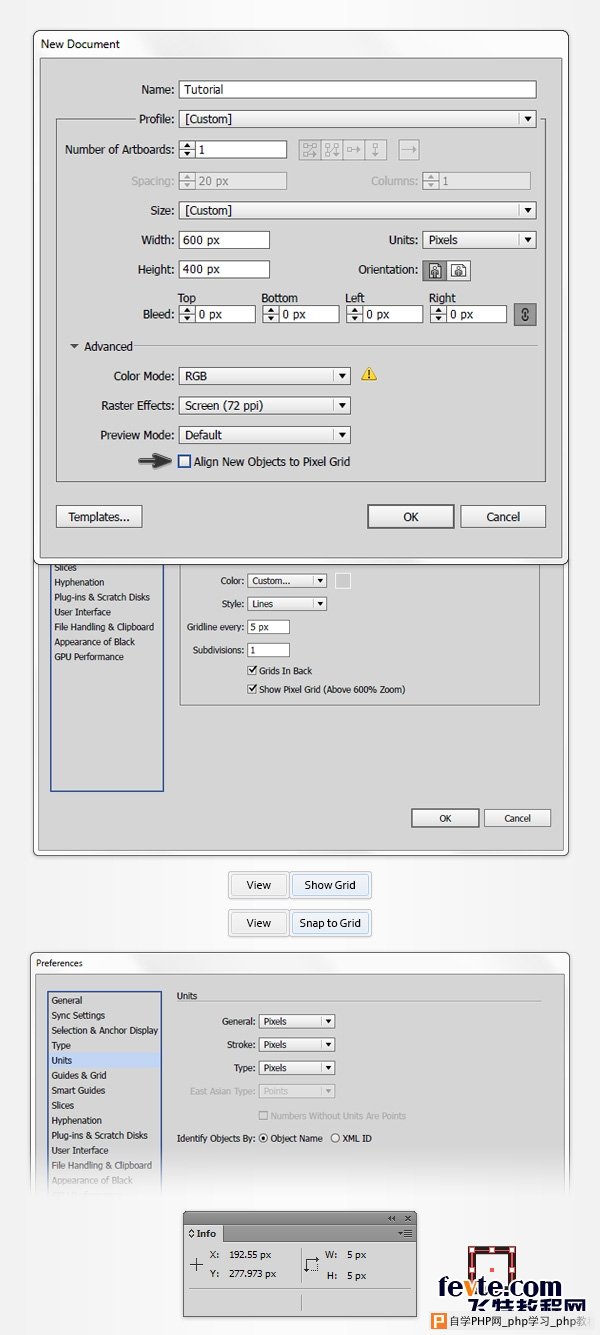The width and height of the screenshot is (600, 1335).
Task: Toggle the Grids In Back checkbox
Action: click(252, 671)
